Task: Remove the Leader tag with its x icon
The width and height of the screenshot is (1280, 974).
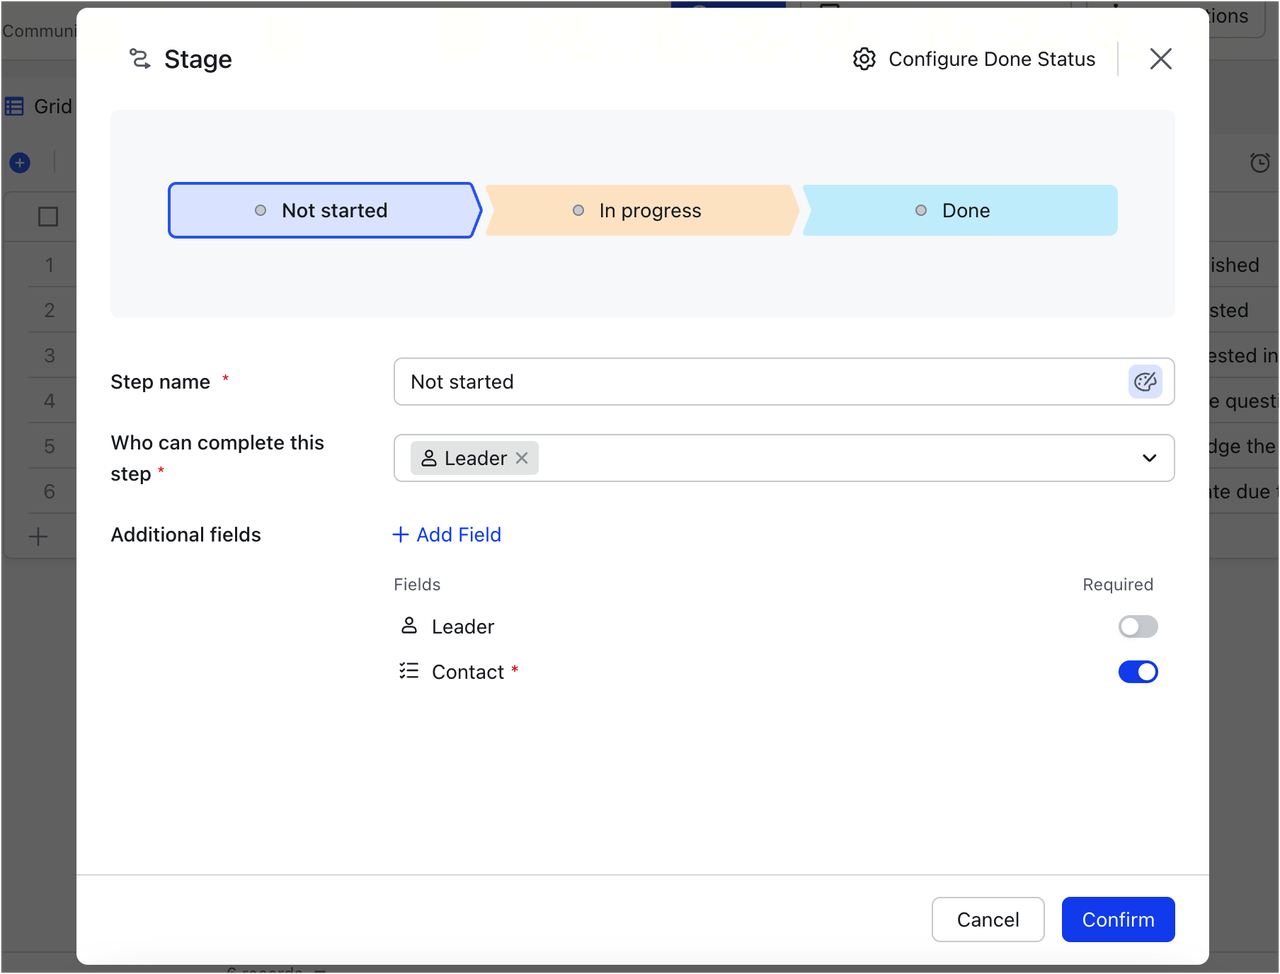Action: [x=522, y=458]
